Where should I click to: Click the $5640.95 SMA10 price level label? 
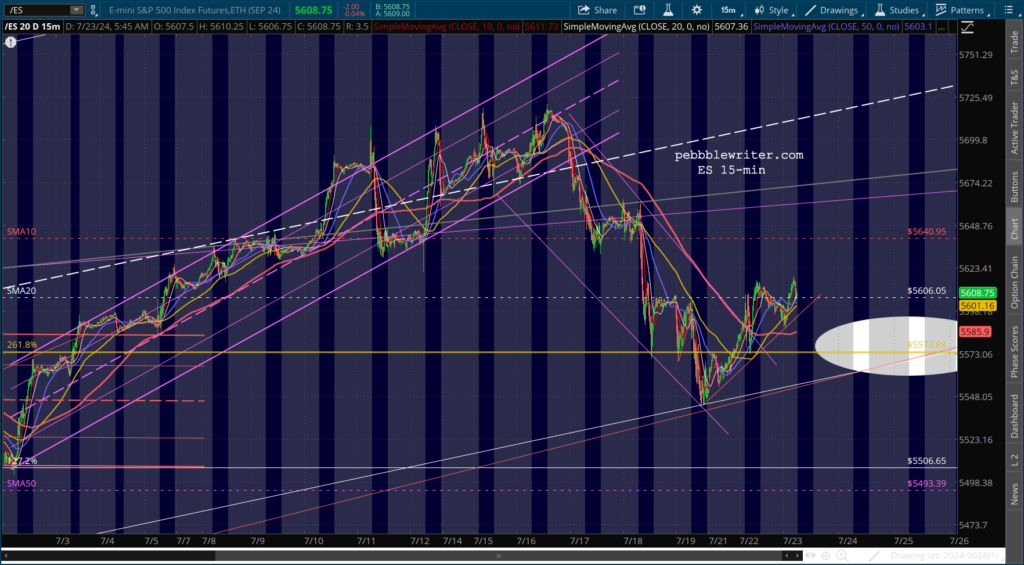tap(927, 231)
